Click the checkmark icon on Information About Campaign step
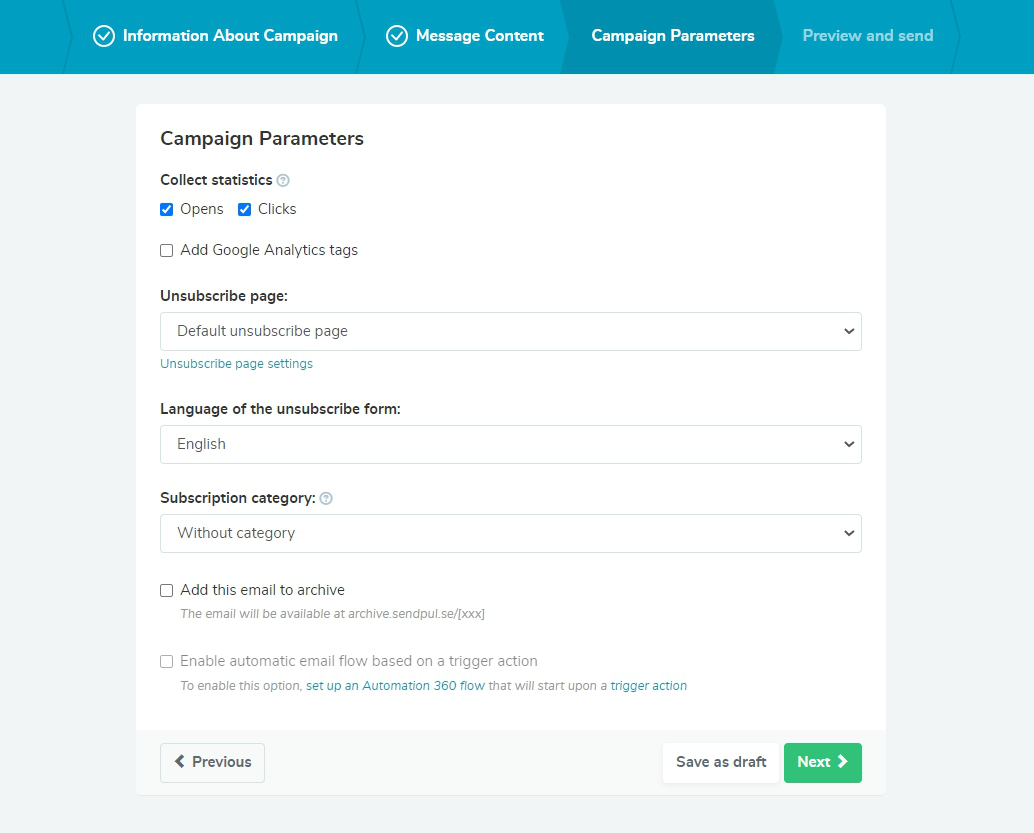The image size is (1034, 833). coord(103,35)
